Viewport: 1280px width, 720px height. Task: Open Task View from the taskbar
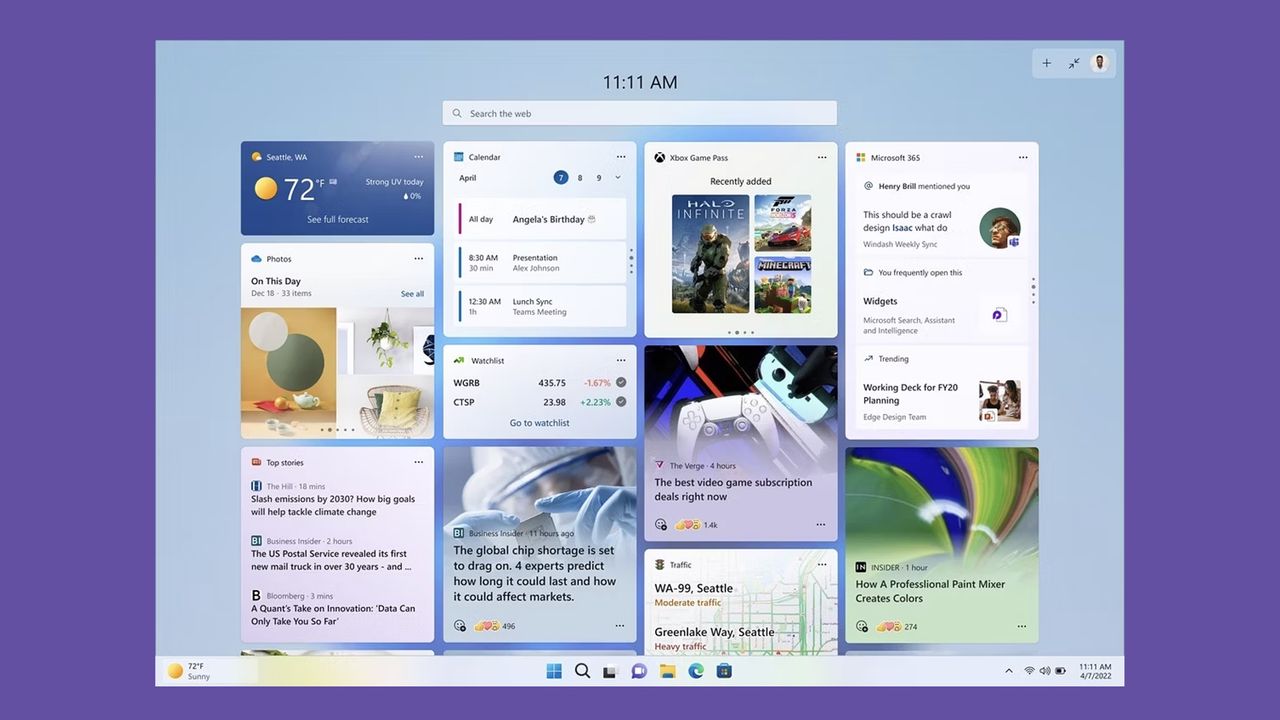[x=611, y=670]
